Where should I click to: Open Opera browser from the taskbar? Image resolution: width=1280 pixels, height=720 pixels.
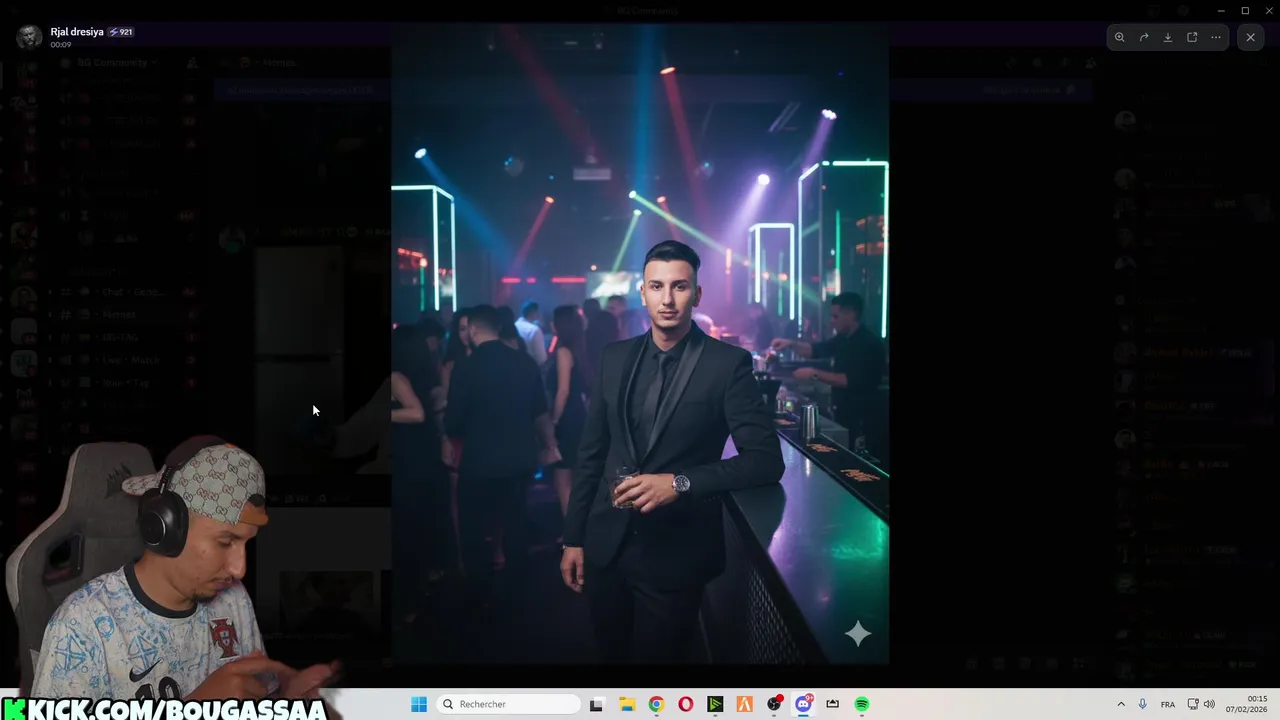685,704
